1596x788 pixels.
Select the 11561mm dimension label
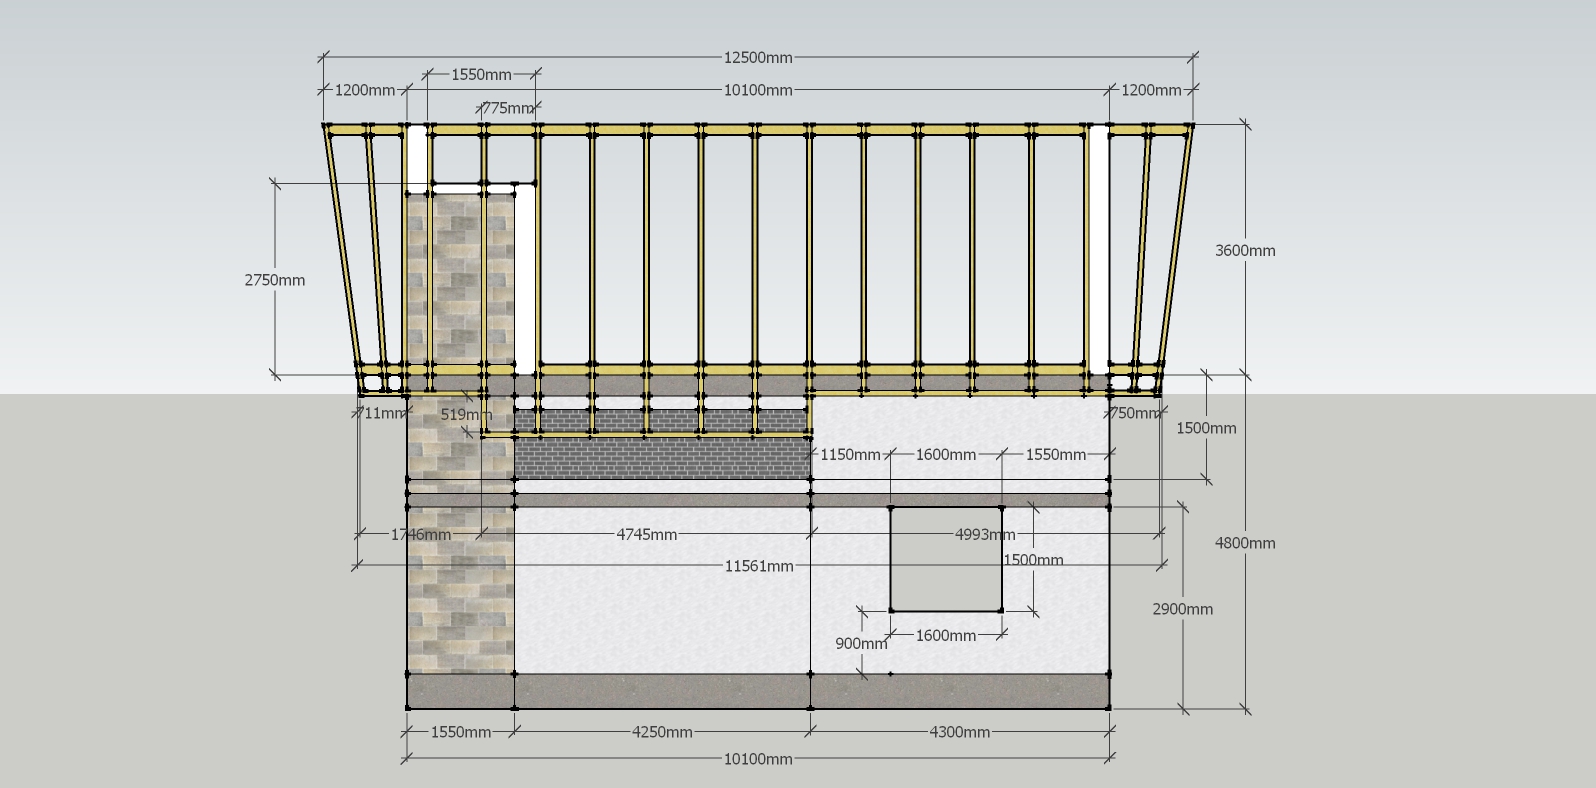(x=759, y=566)
